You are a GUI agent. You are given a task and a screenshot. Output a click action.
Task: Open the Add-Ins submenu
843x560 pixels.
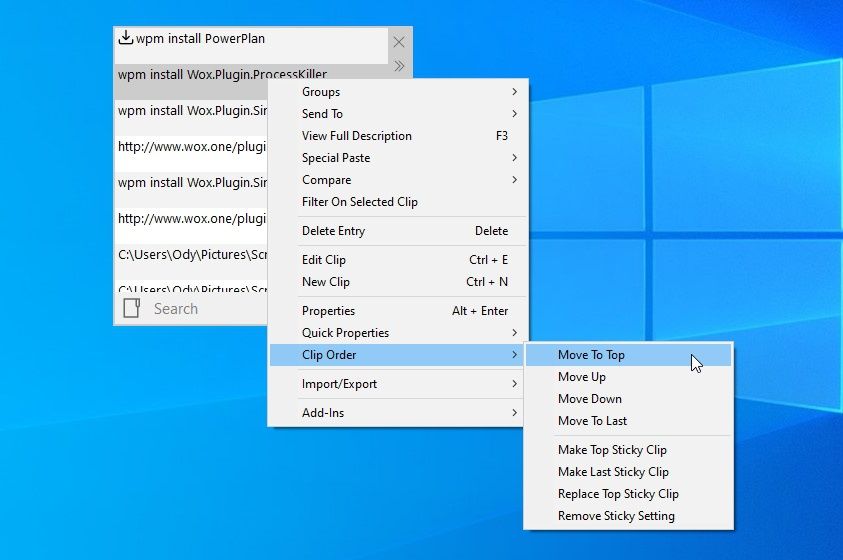click(x=398, y=413)
